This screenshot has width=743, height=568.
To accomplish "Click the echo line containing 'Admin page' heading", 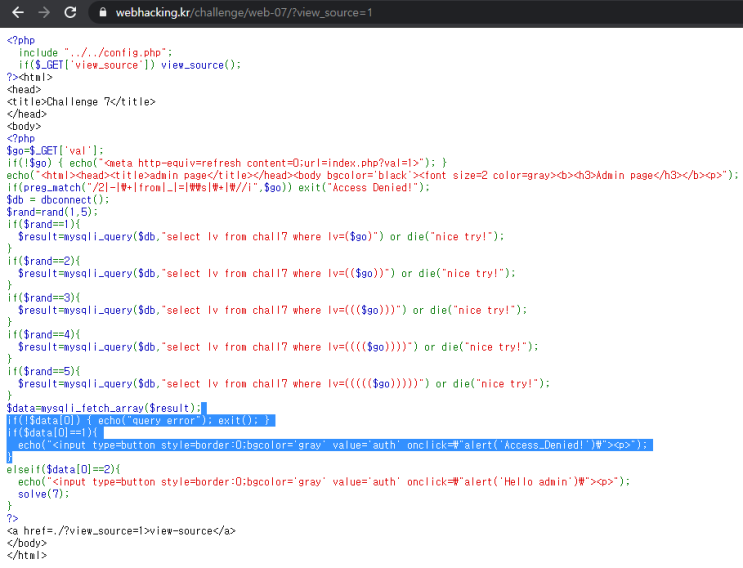I will (x=372, y=175).
